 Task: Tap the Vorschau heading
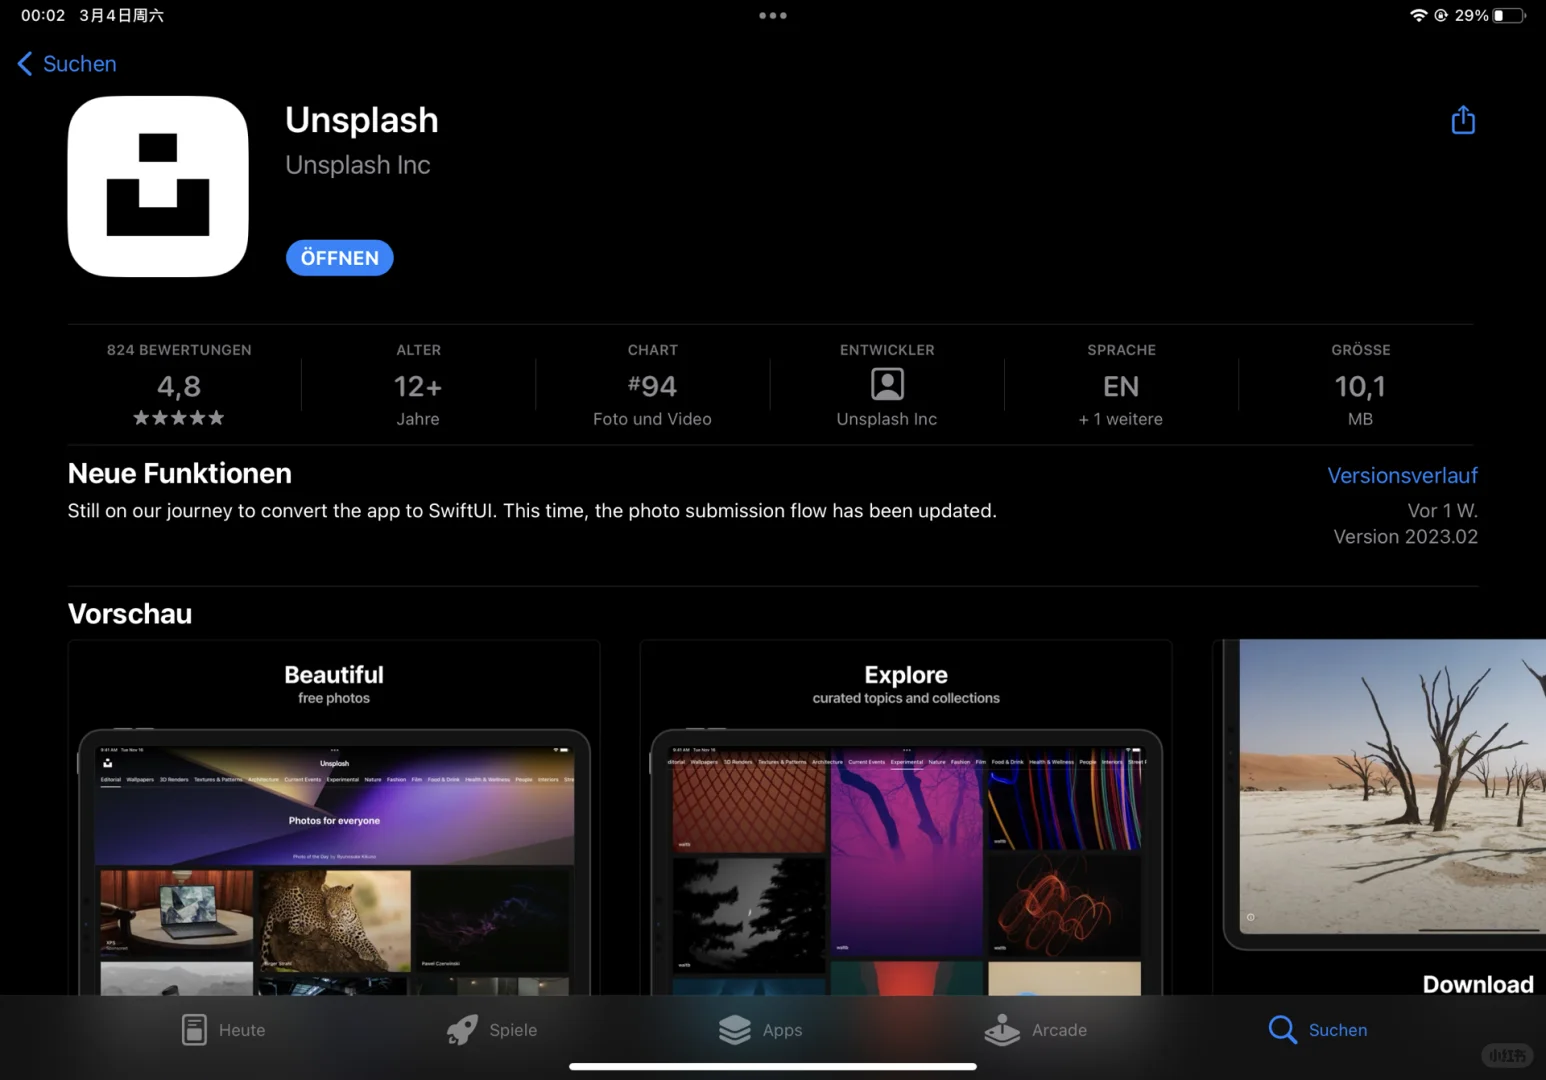click(x=130, y=614)
